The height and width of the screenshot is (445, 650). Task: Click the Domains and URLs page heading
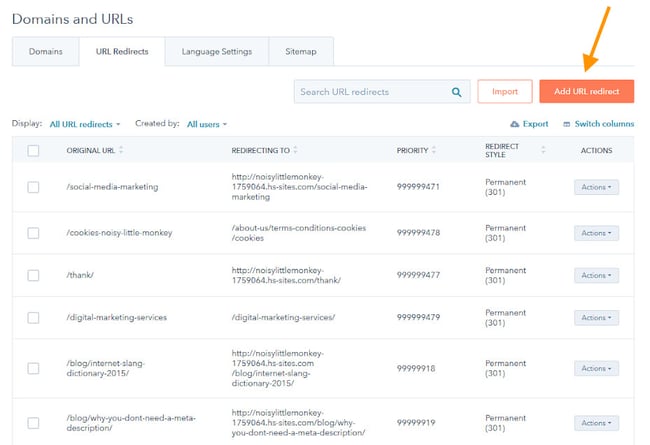tap(73, 19)
